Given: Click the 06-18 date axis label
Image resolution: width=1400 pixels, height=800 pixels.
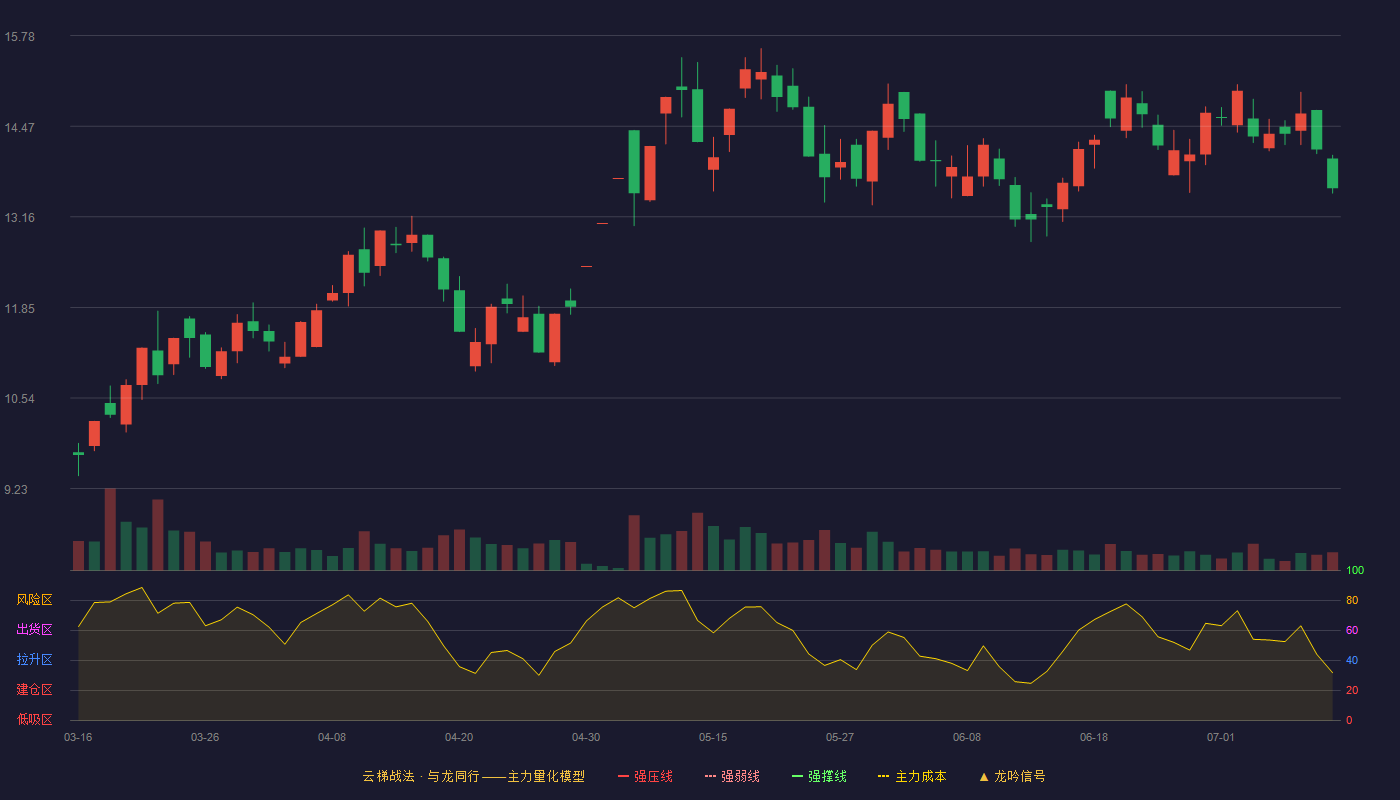Looking at the screenshot, I should (x=1094, y=737).
